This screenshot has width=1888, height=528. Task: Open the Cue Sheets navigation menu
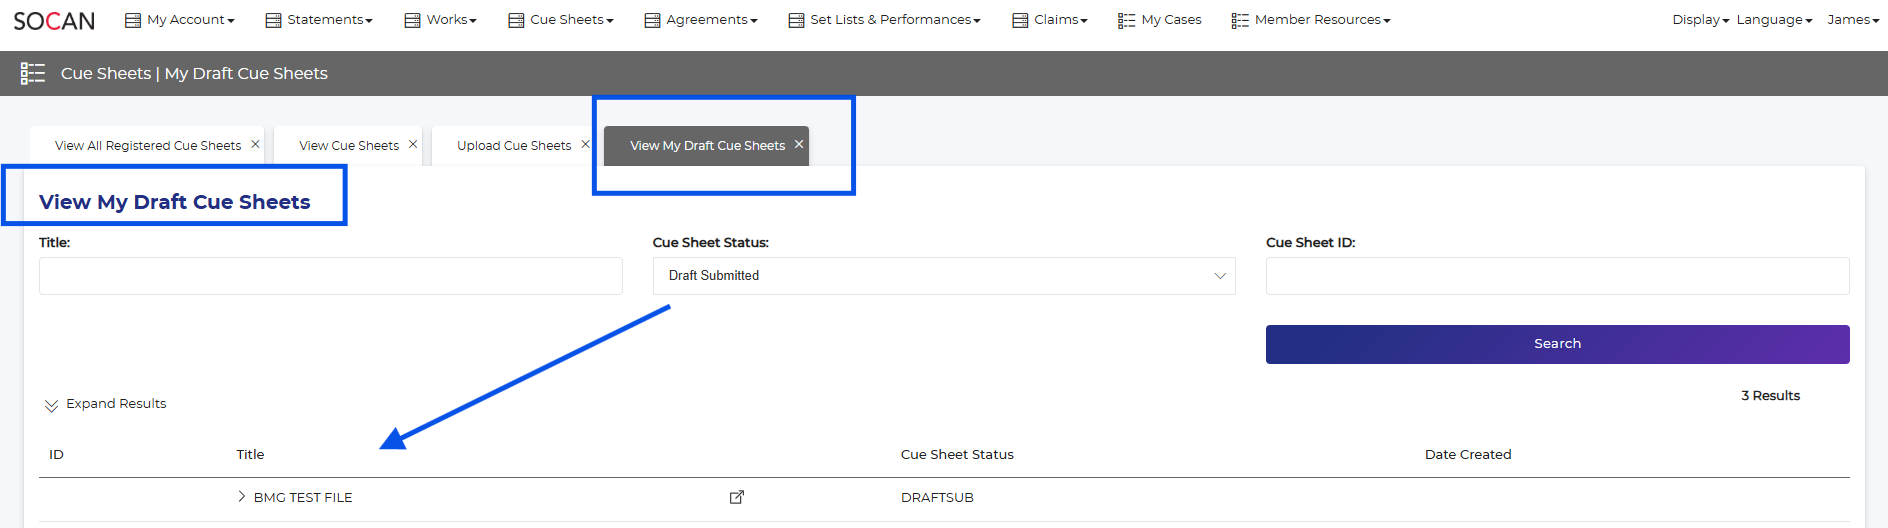click(x=561, y=20)
